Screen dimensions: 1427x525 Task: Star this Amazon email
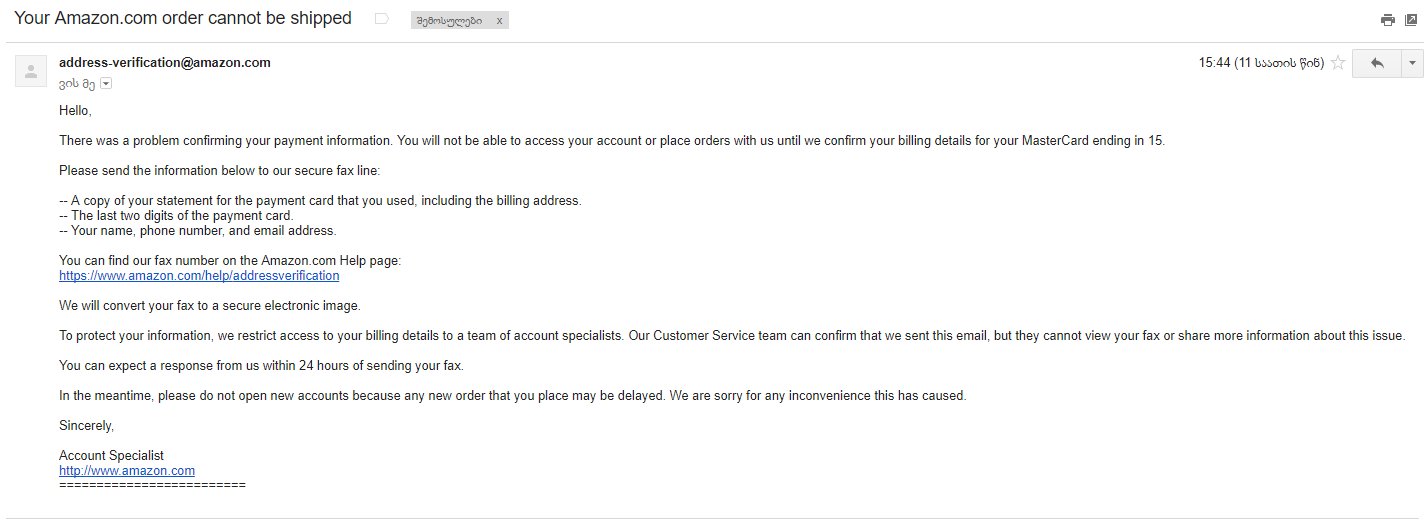pyautogui.click(x=1338, y=63)
